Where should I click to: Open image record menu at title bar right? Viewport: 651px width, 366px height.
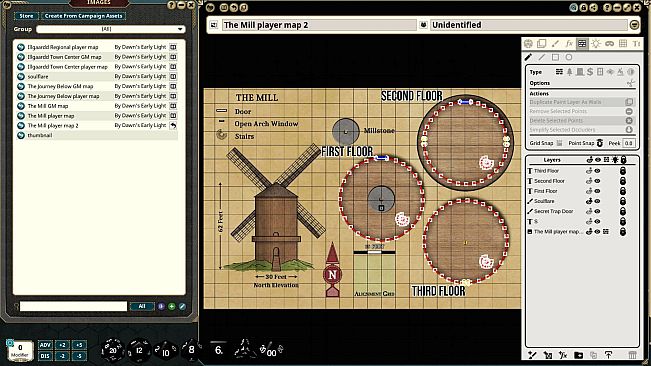coord(634,25)
